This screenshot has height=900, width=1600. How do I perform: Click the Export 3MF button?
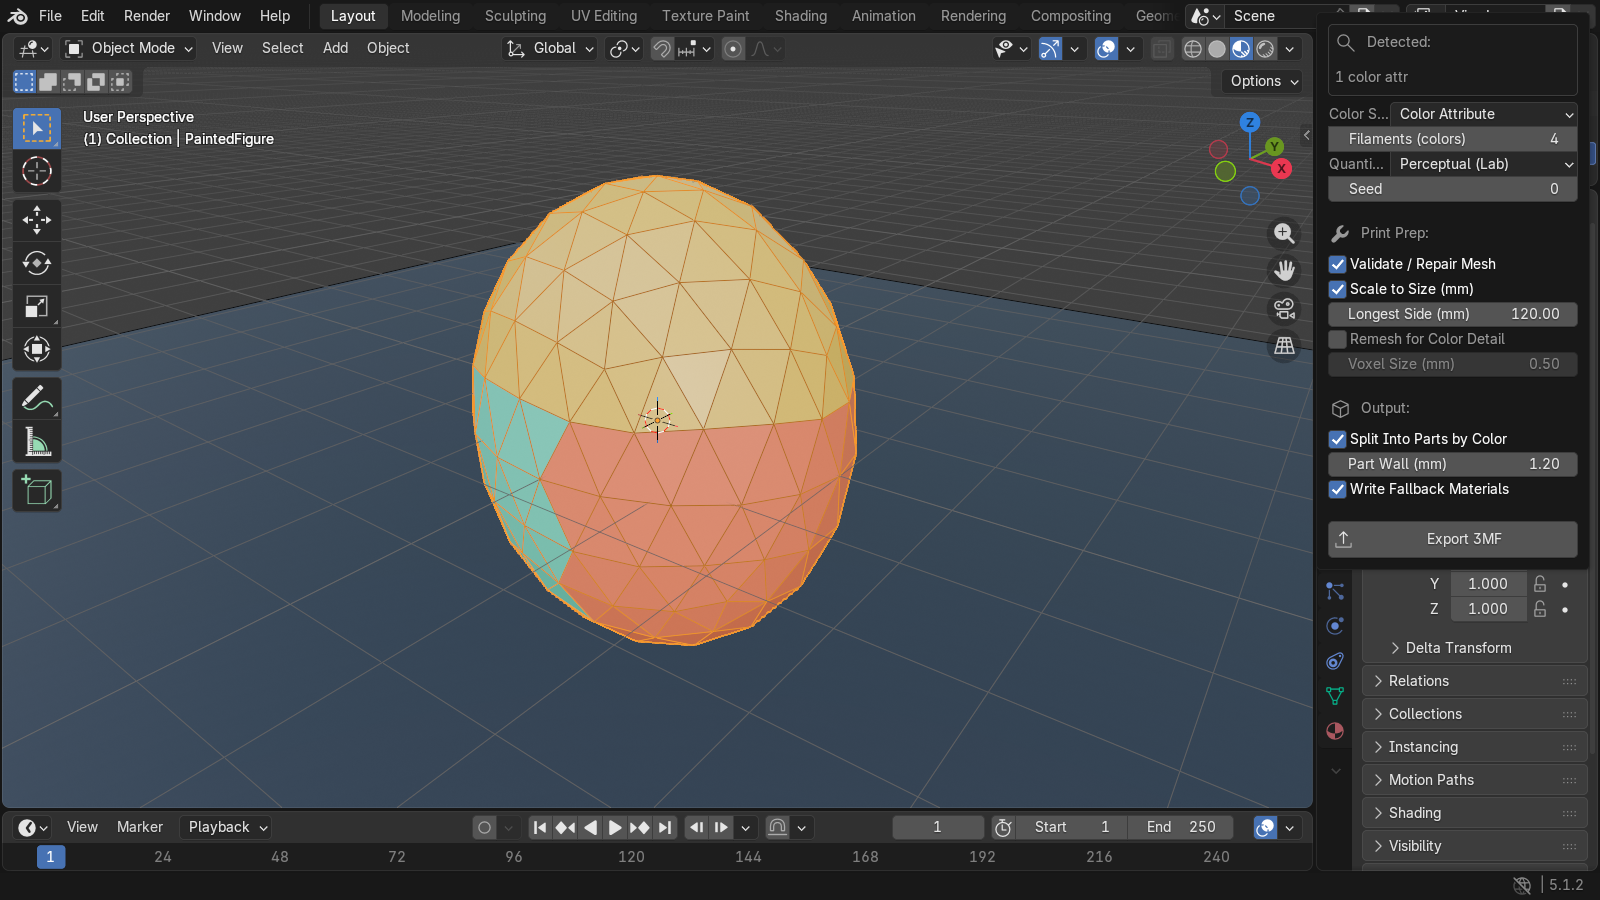1453,539
